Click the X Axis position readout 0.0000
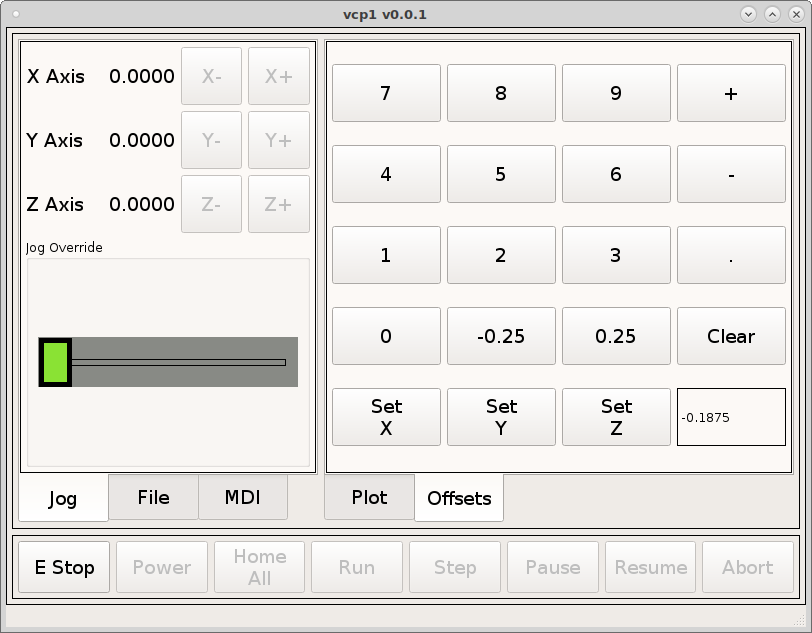812x633 pixels. tap(142, 76)
